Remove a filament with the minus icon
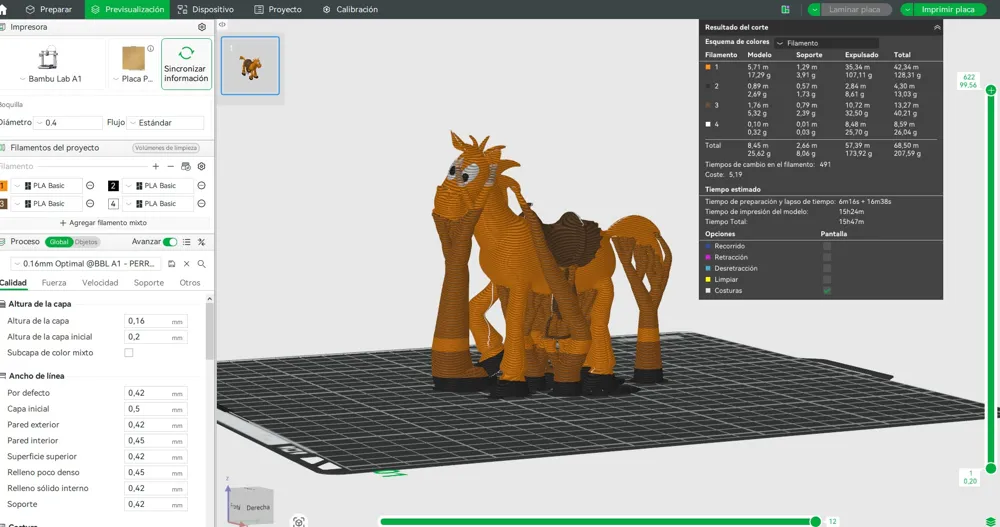1000x527 pixels. pyautogui.click(x=170, y=167)
